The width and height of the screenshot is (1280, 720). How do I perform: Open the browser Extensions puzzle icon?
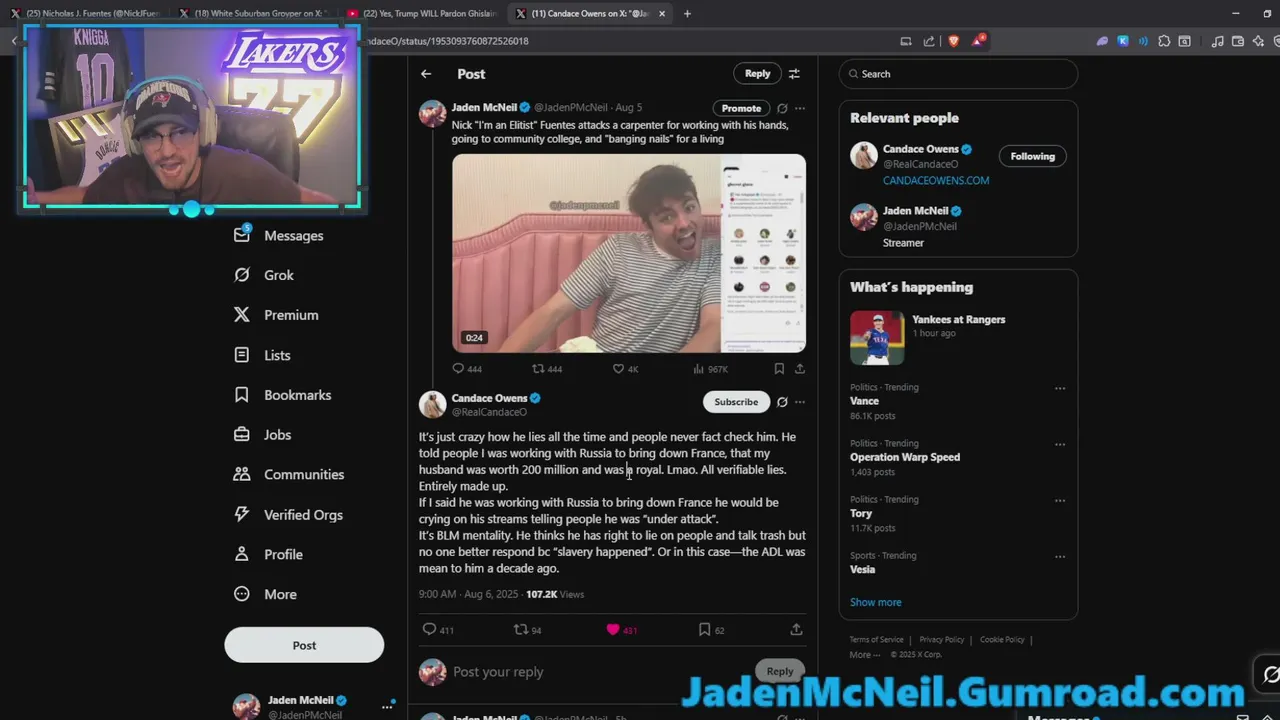pyautogui.click(x=1164, y=41)
